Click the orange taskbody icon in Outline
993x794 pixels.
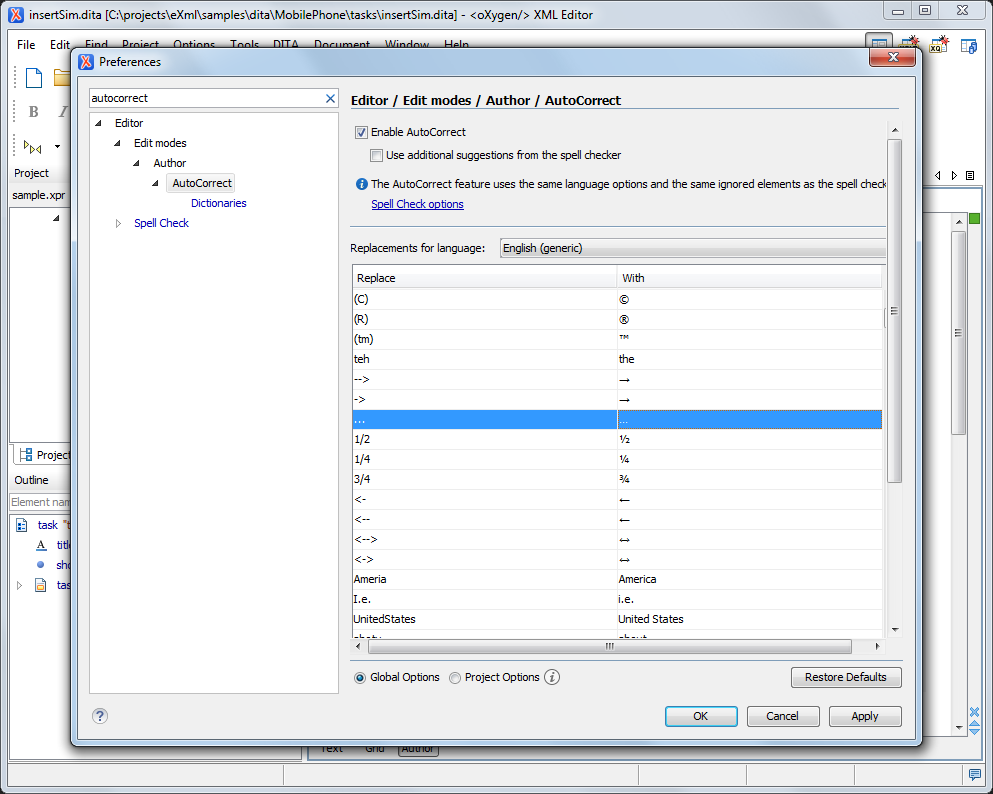click(x=41, y=584)
